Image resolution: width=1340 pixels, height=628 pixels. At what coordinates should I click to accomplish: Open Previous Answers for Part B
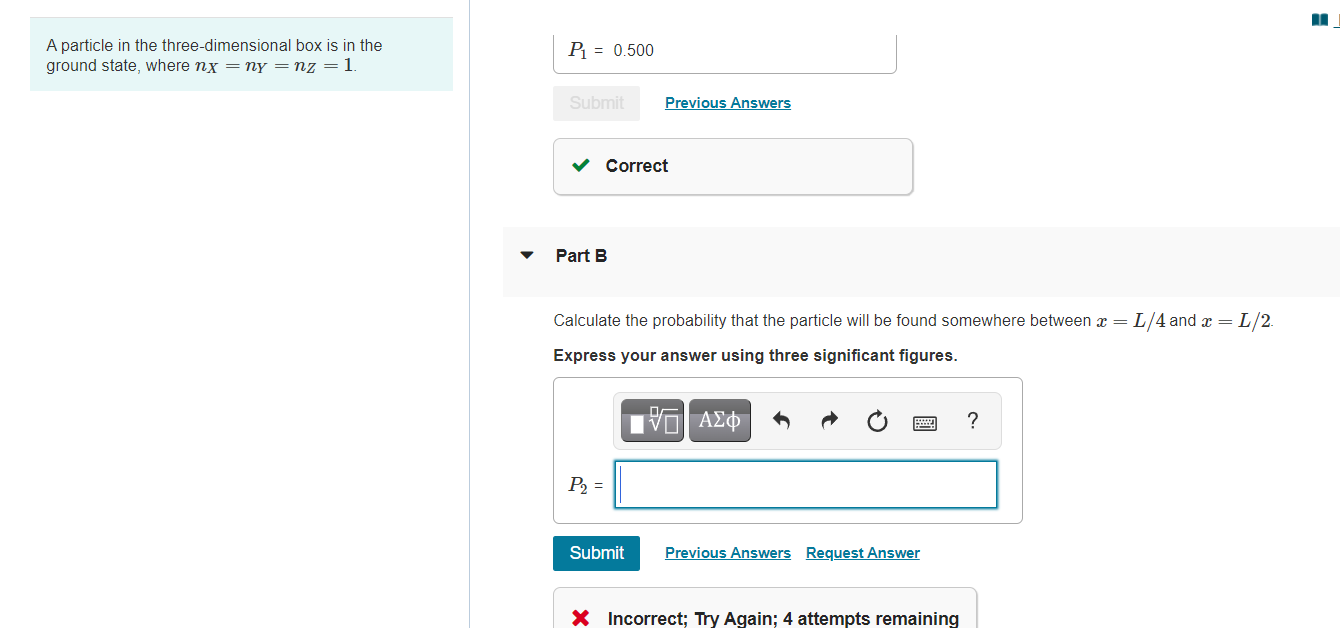coord(727,553)
